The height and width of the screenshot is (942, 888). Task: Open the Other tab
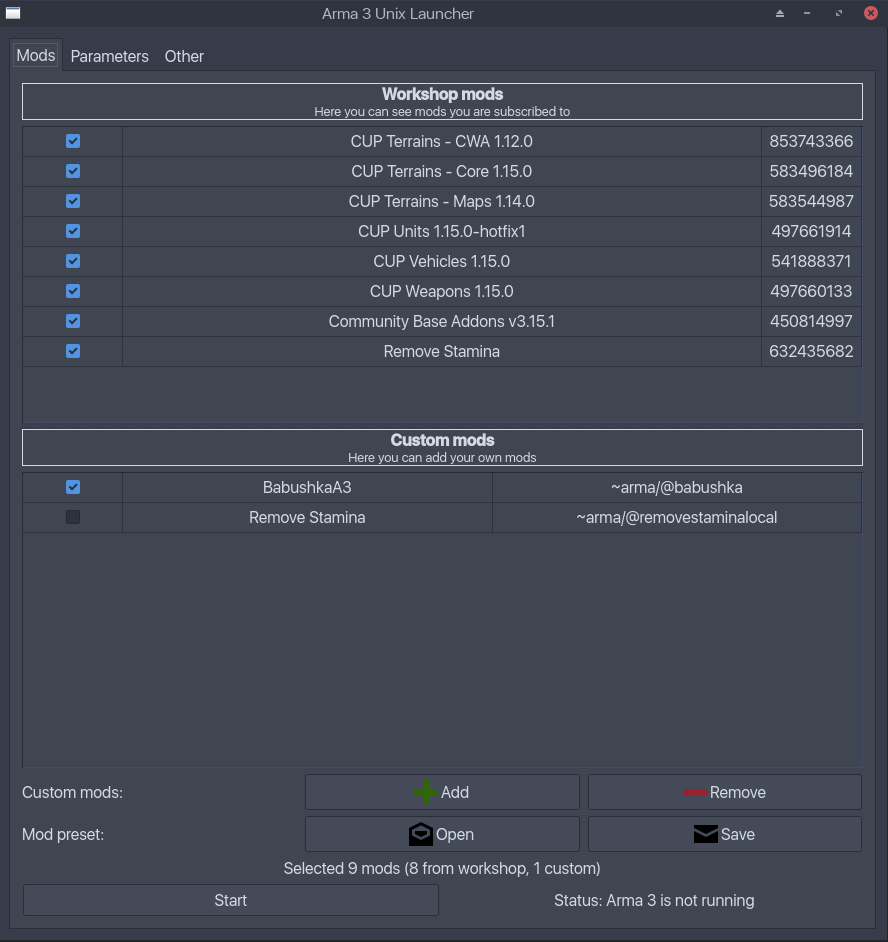pos(184,56)
